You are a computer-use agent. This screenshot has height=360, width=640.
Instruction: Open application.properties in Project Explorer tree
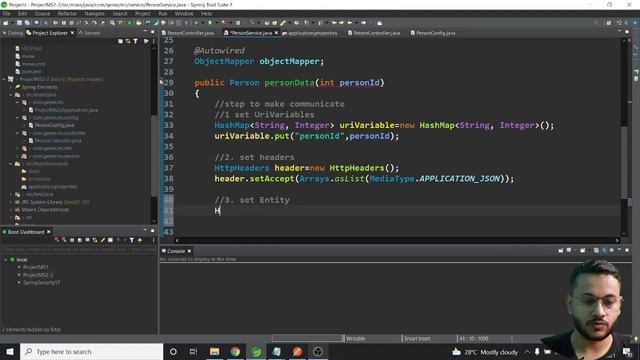click(x=53, y=187)
